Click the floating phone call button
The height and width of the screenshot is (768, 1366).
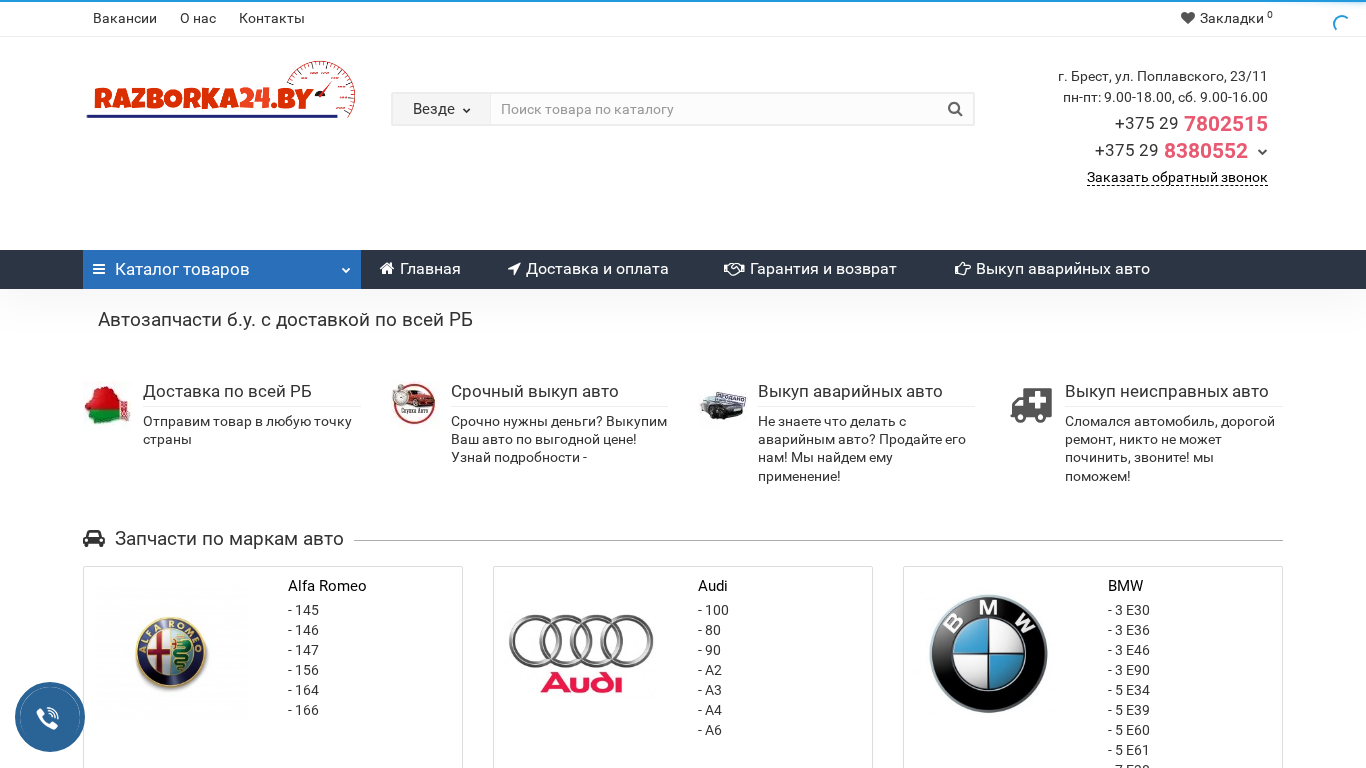(x=49, y=717)
